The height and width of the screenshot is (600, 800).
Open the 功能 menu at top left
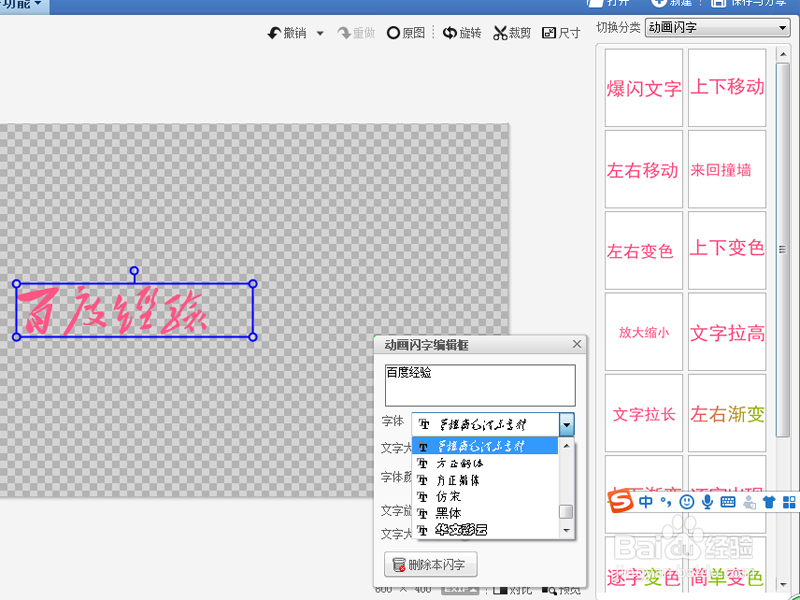[x=22, y=5]
